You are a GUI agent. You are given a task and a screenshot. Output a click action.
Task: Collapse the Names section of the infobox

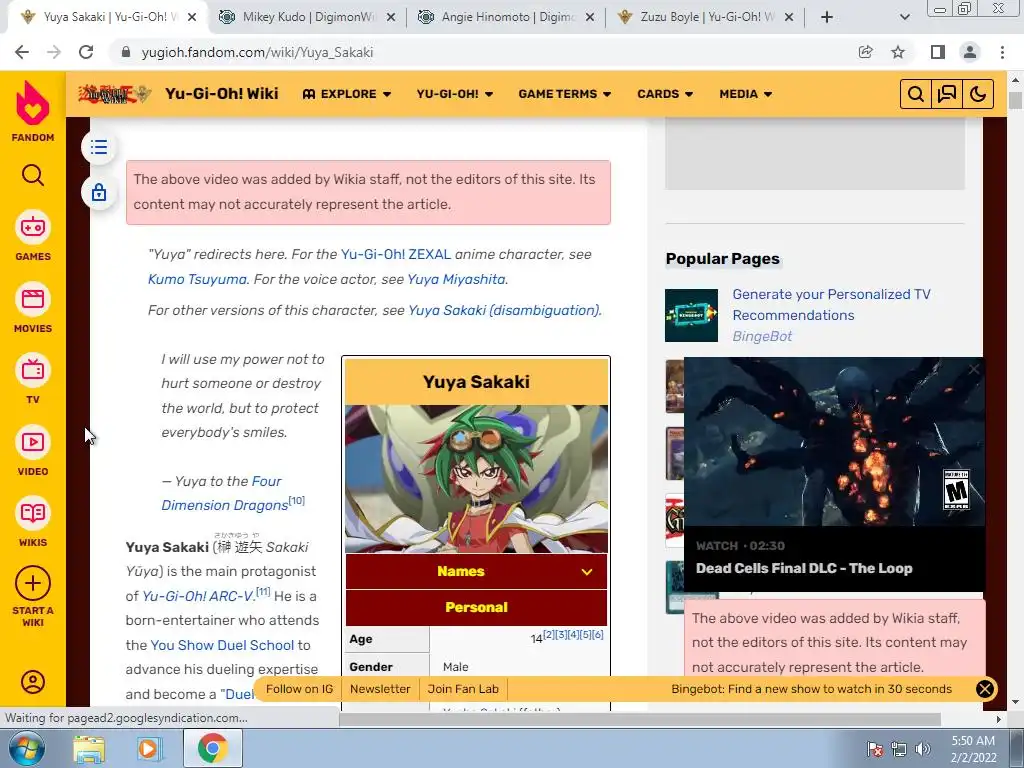476,571
